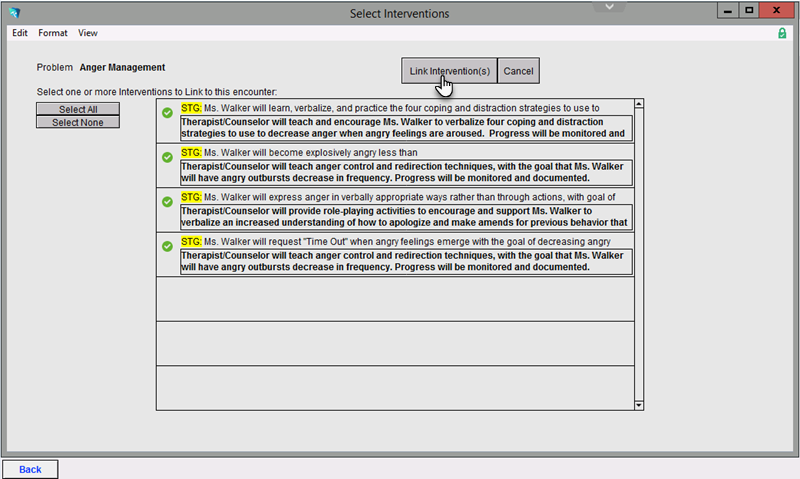800x479 pixels.
Task: Click the Select All button
Action: click(x=78, y=109)
